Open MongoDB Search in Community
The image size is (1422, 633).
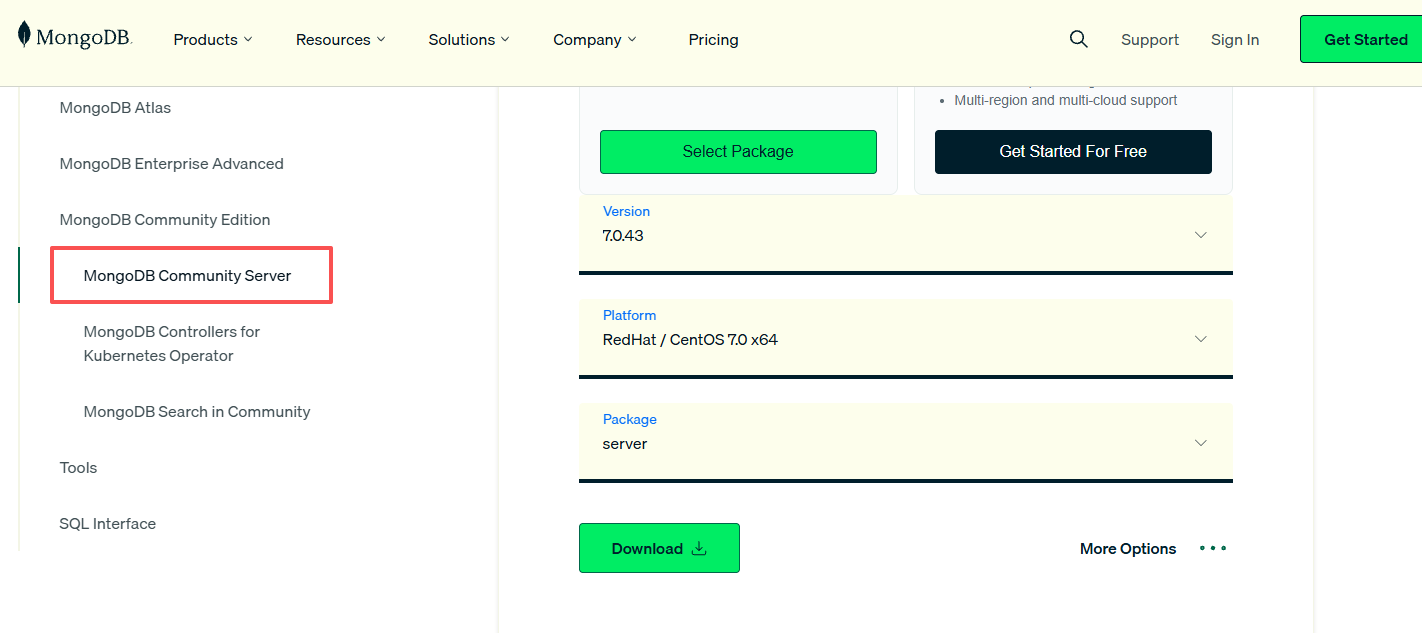click(197, 412)
